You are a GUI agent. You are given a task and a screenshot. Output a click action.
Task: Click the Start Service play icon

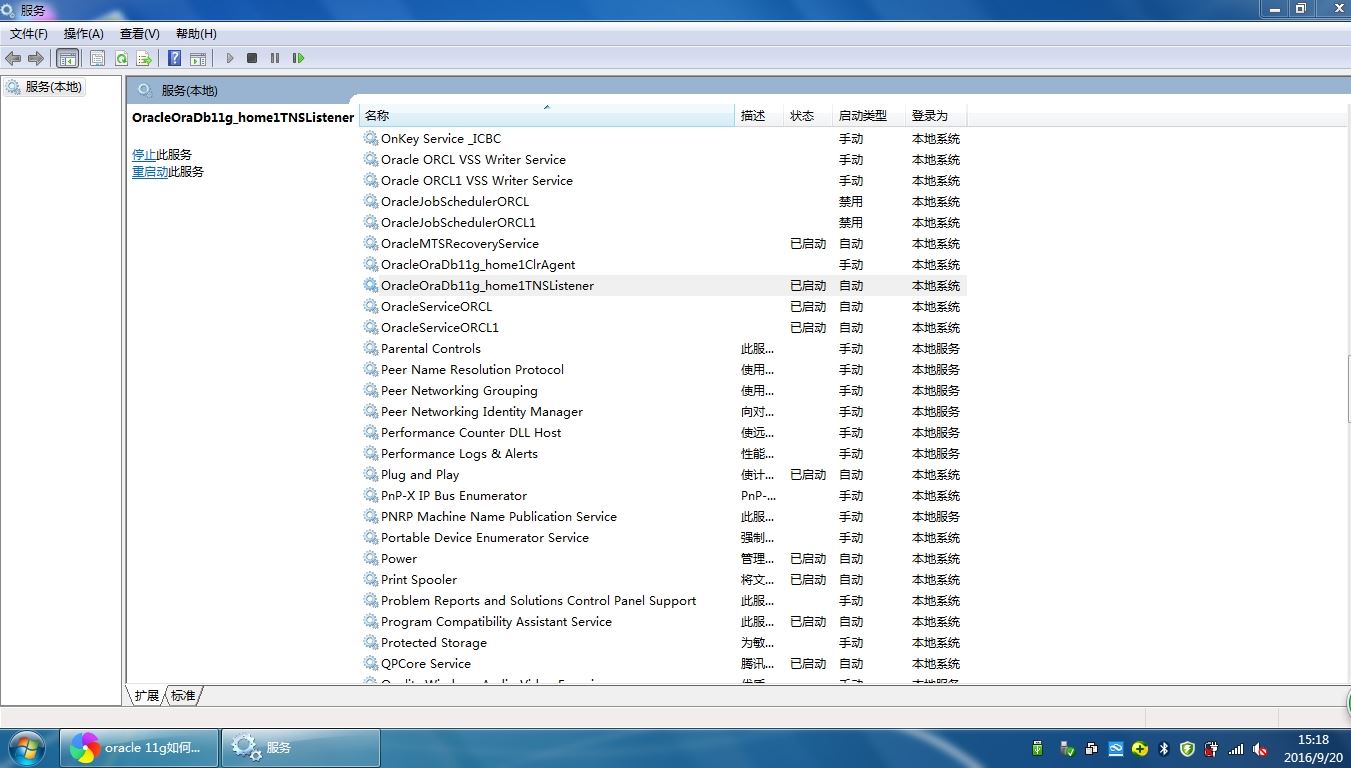tap(229, 58)
